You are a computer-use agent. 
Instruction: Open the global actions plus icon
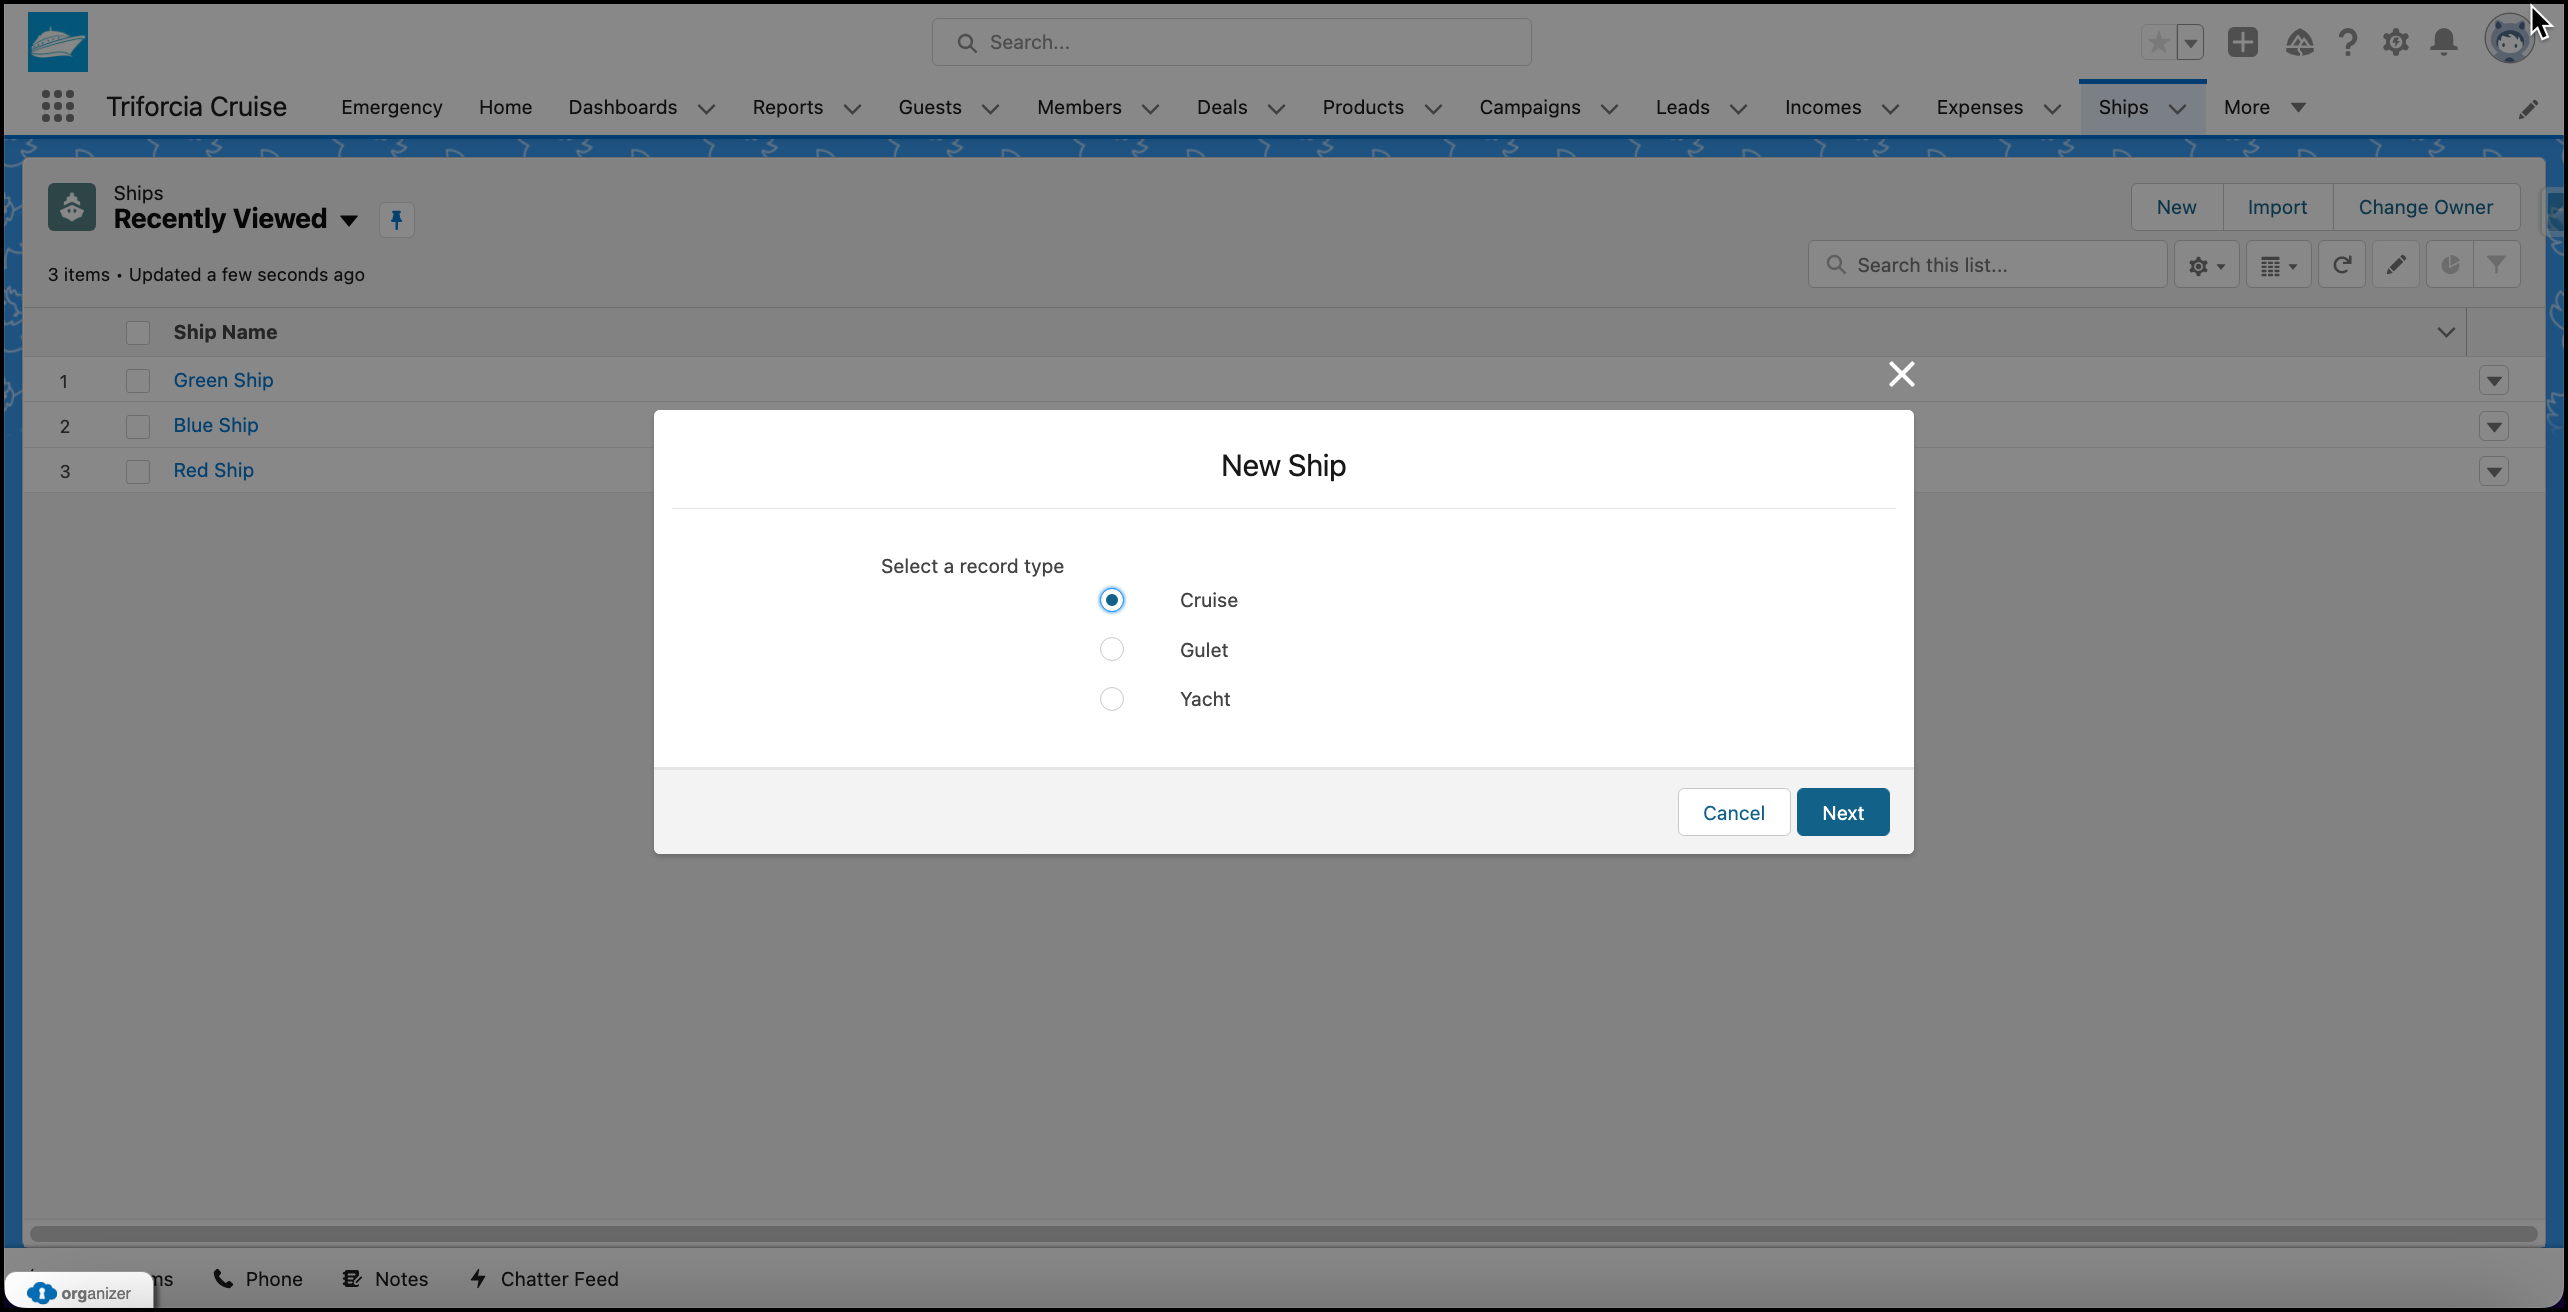click(2243, 42)
